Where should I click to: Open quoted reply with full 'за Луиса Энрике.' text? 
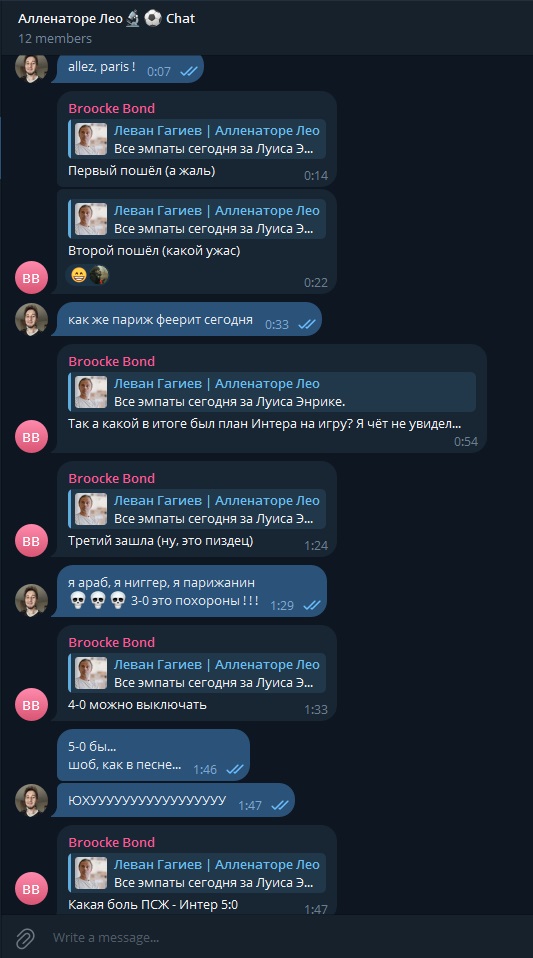(x=272, y=392)
